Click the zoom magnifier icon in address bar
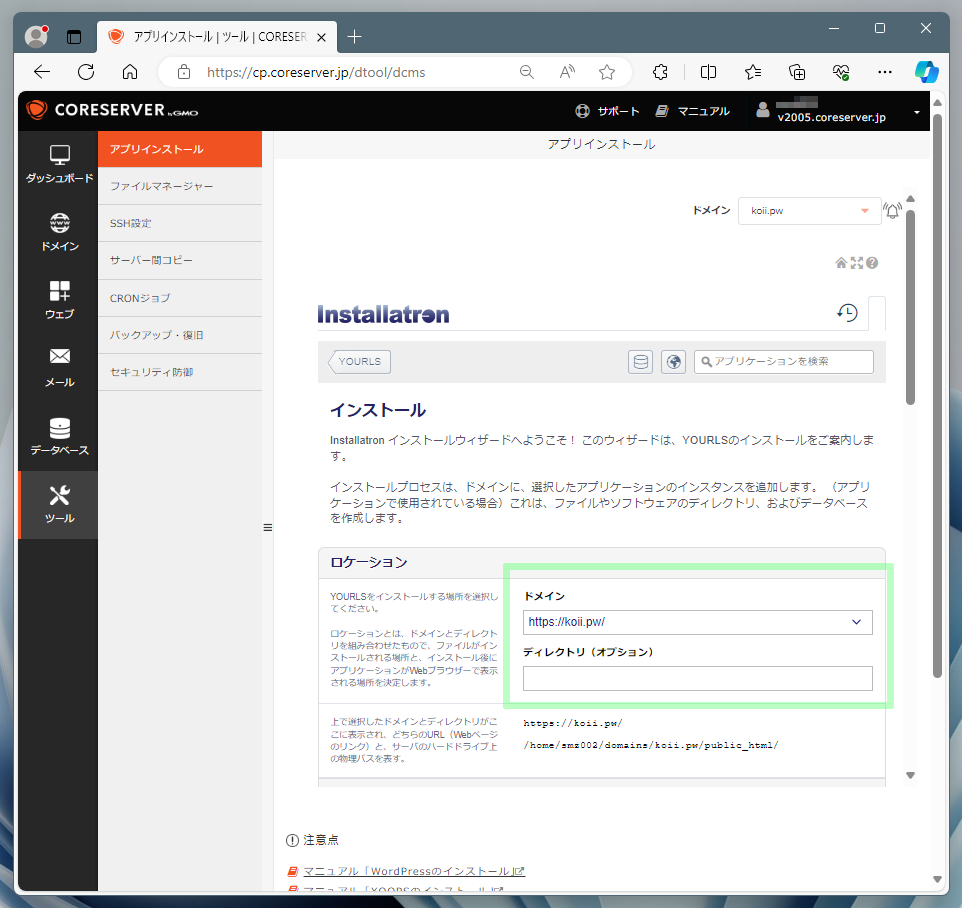This screenshot has height=908, width=962. [x=526, y=72]
